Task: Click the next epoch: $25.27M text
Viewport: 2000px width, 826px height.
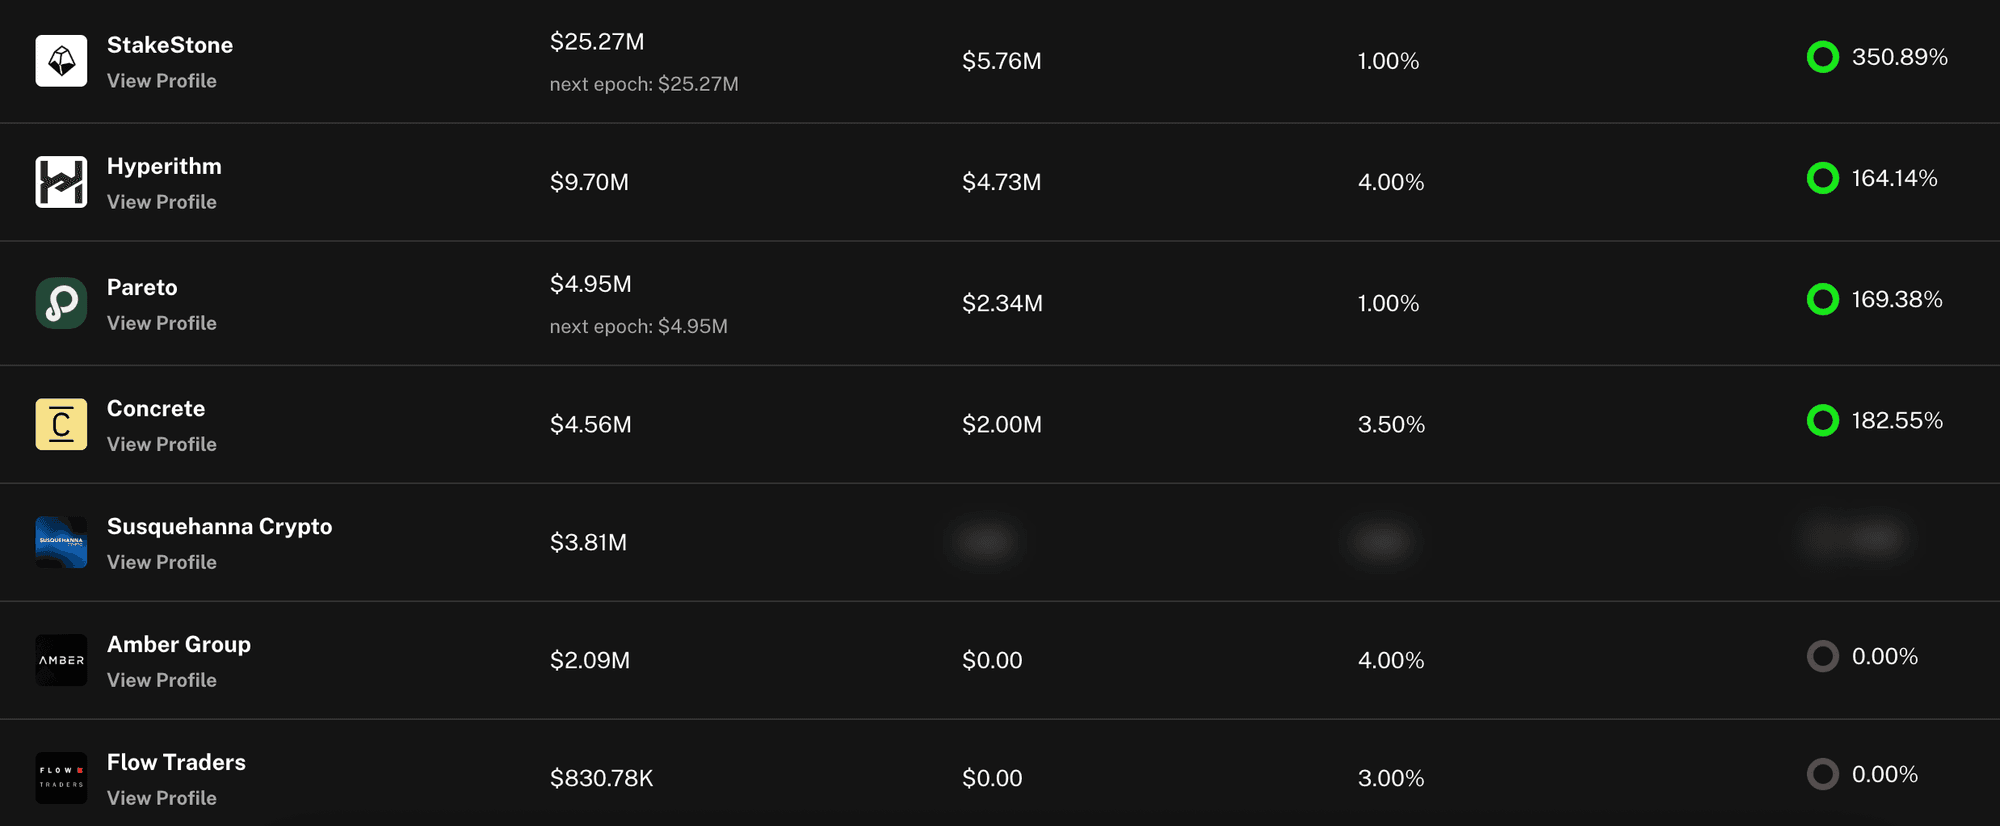Action: tap(644, 84)
